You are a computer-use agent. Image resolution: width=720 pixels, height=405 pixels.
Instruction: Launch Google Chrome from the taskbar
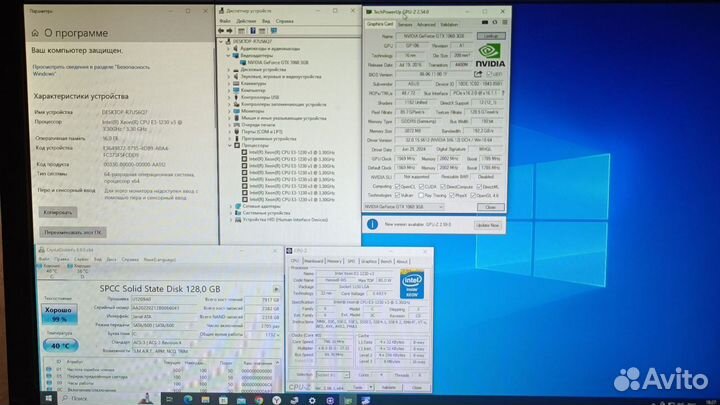coord(259,399)
